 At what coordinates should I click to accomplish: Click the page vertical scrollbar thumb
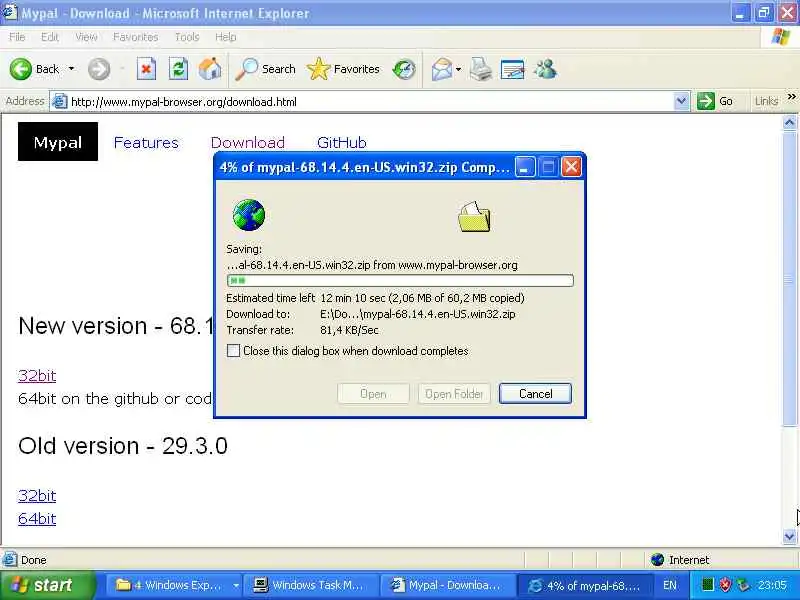coord(789,278)
